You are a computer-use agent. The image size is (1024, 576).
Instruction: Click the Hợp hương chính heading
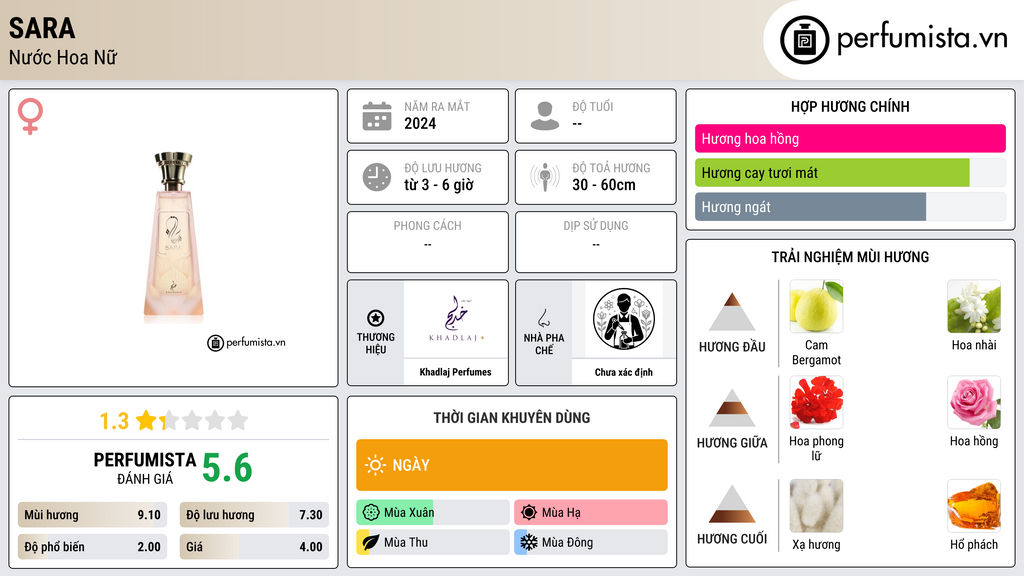click(x=850, y=106)
